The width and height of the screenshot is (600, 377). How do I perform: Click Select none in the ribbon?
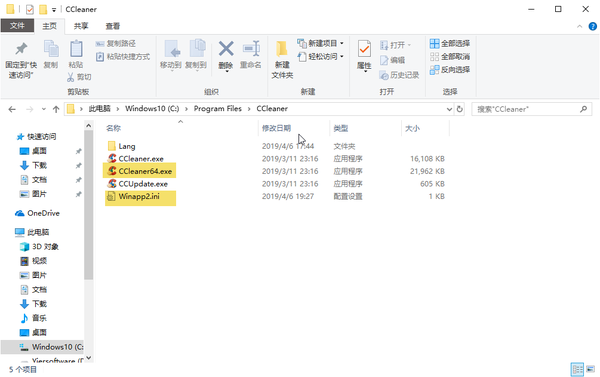coord(450,57)
